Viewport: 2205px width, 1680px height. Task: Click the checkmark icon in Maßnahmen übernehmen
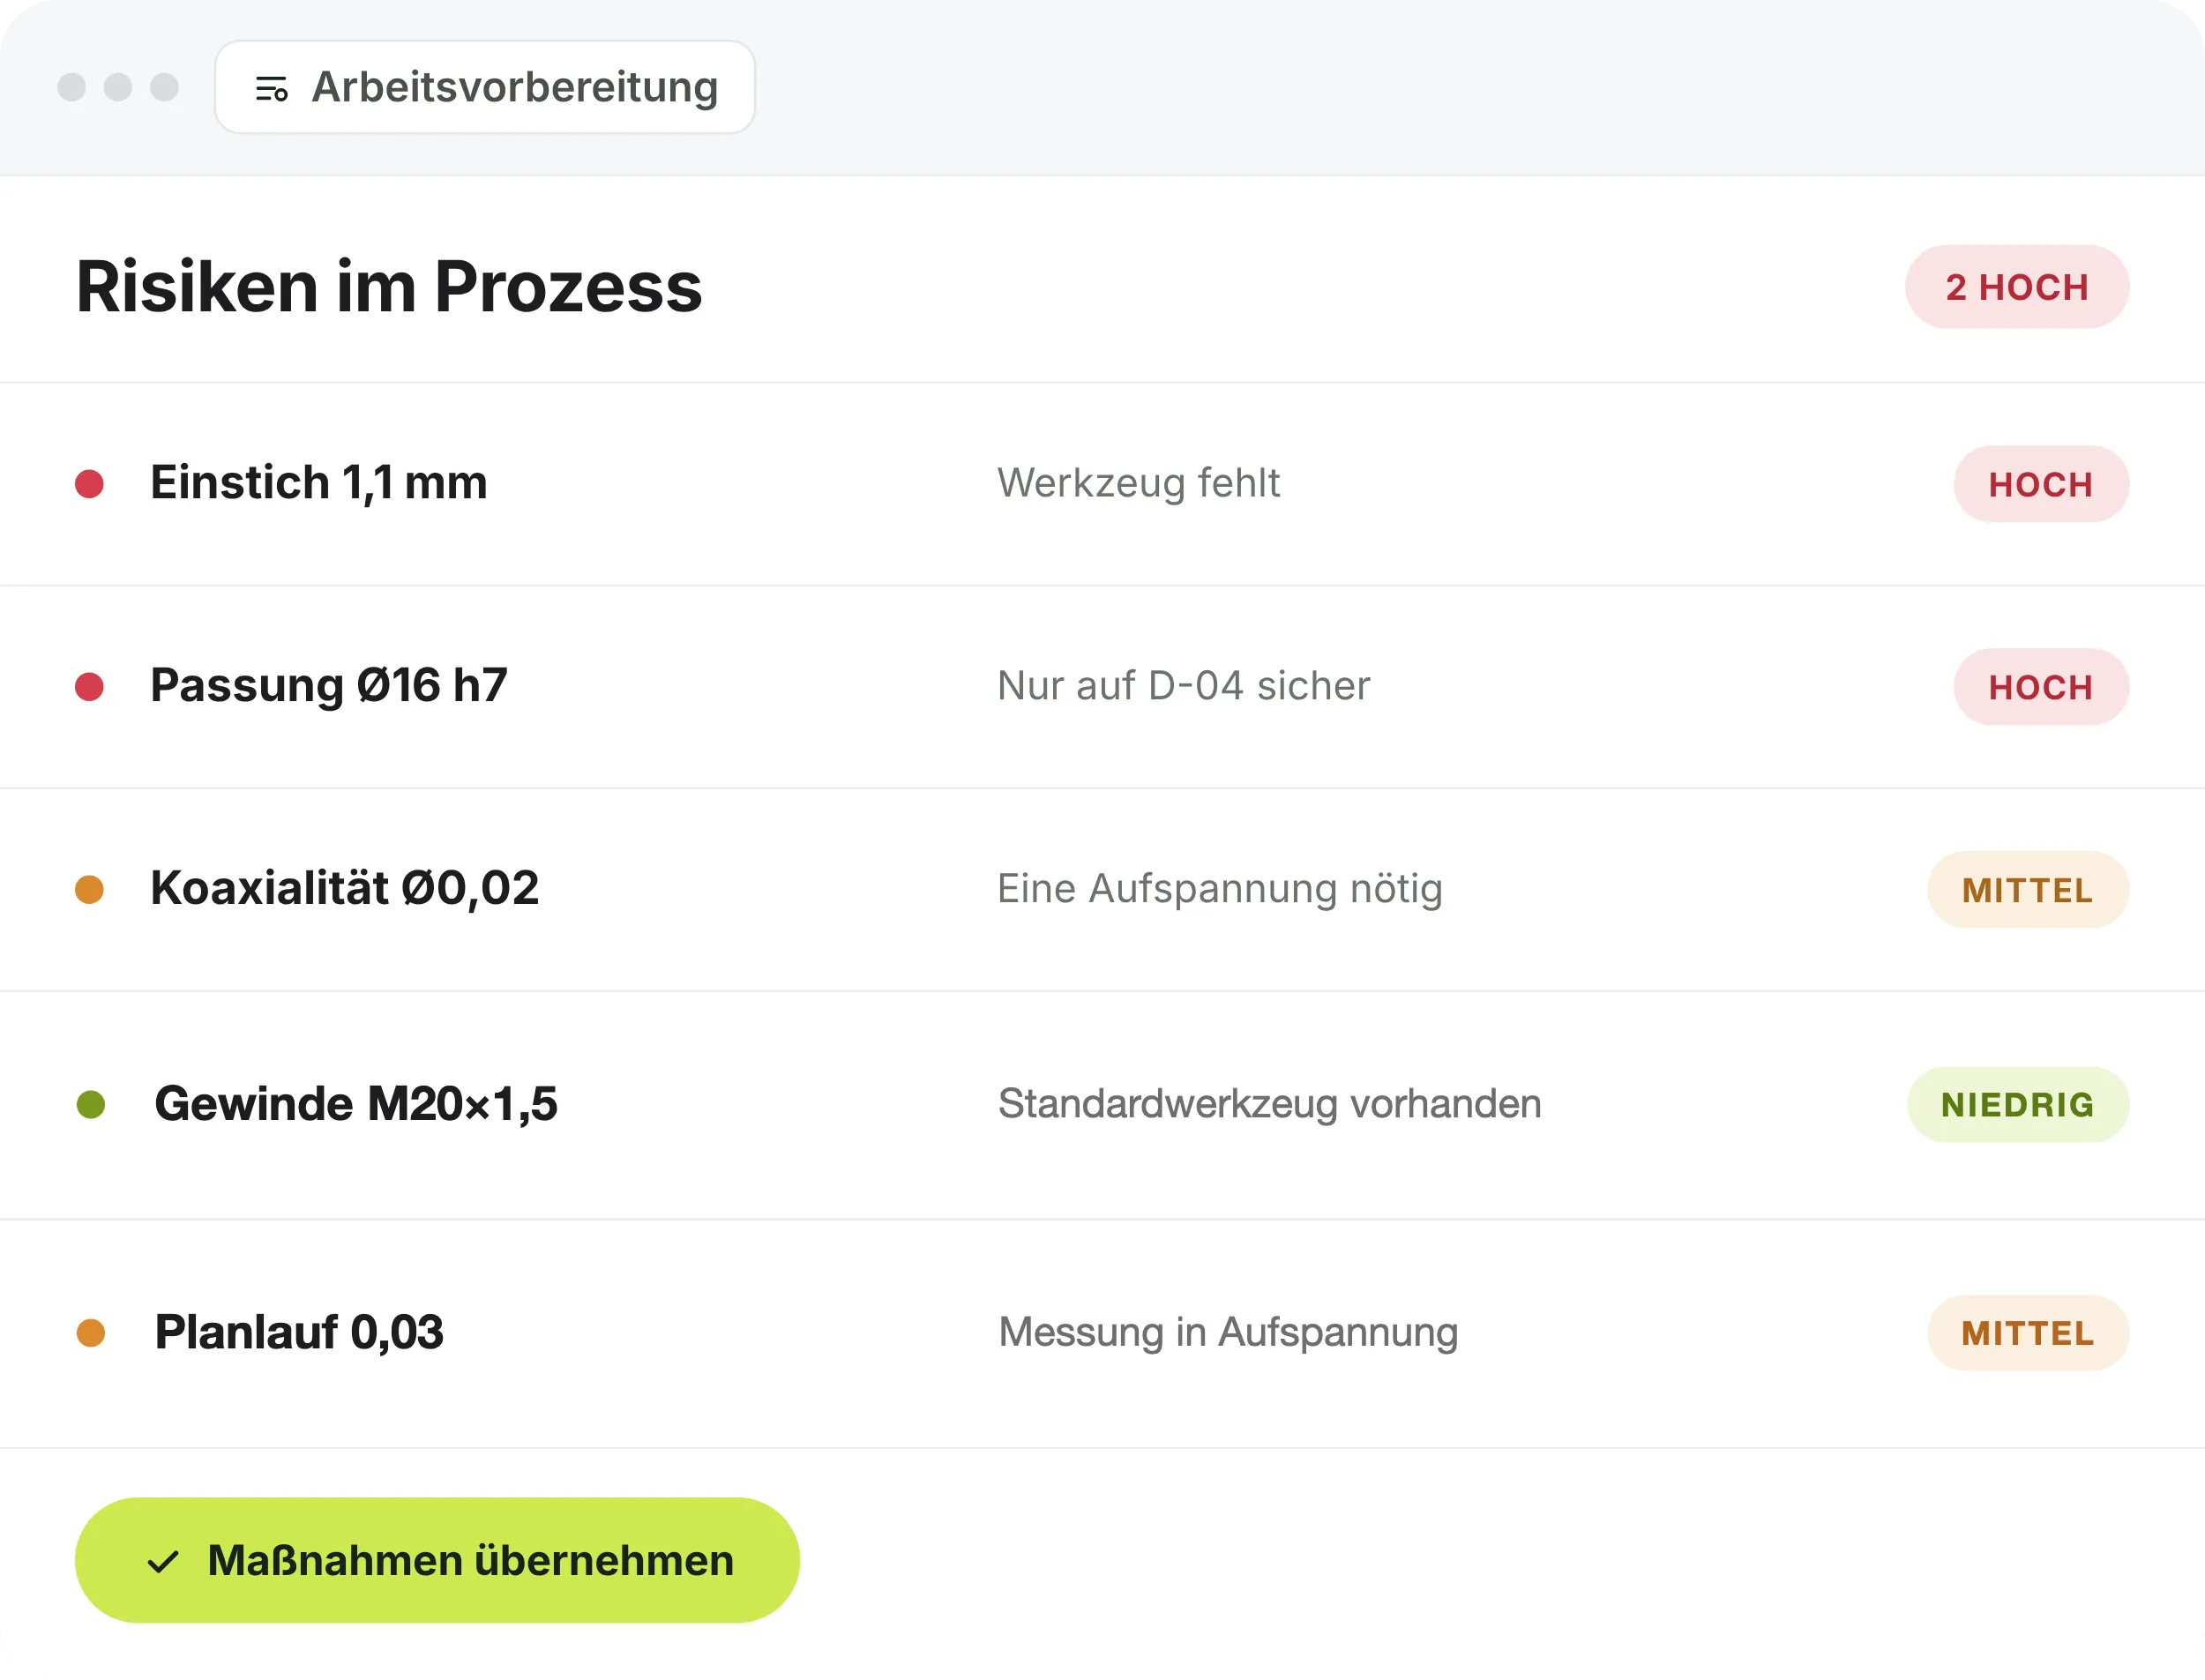(x=163, y=1561)
